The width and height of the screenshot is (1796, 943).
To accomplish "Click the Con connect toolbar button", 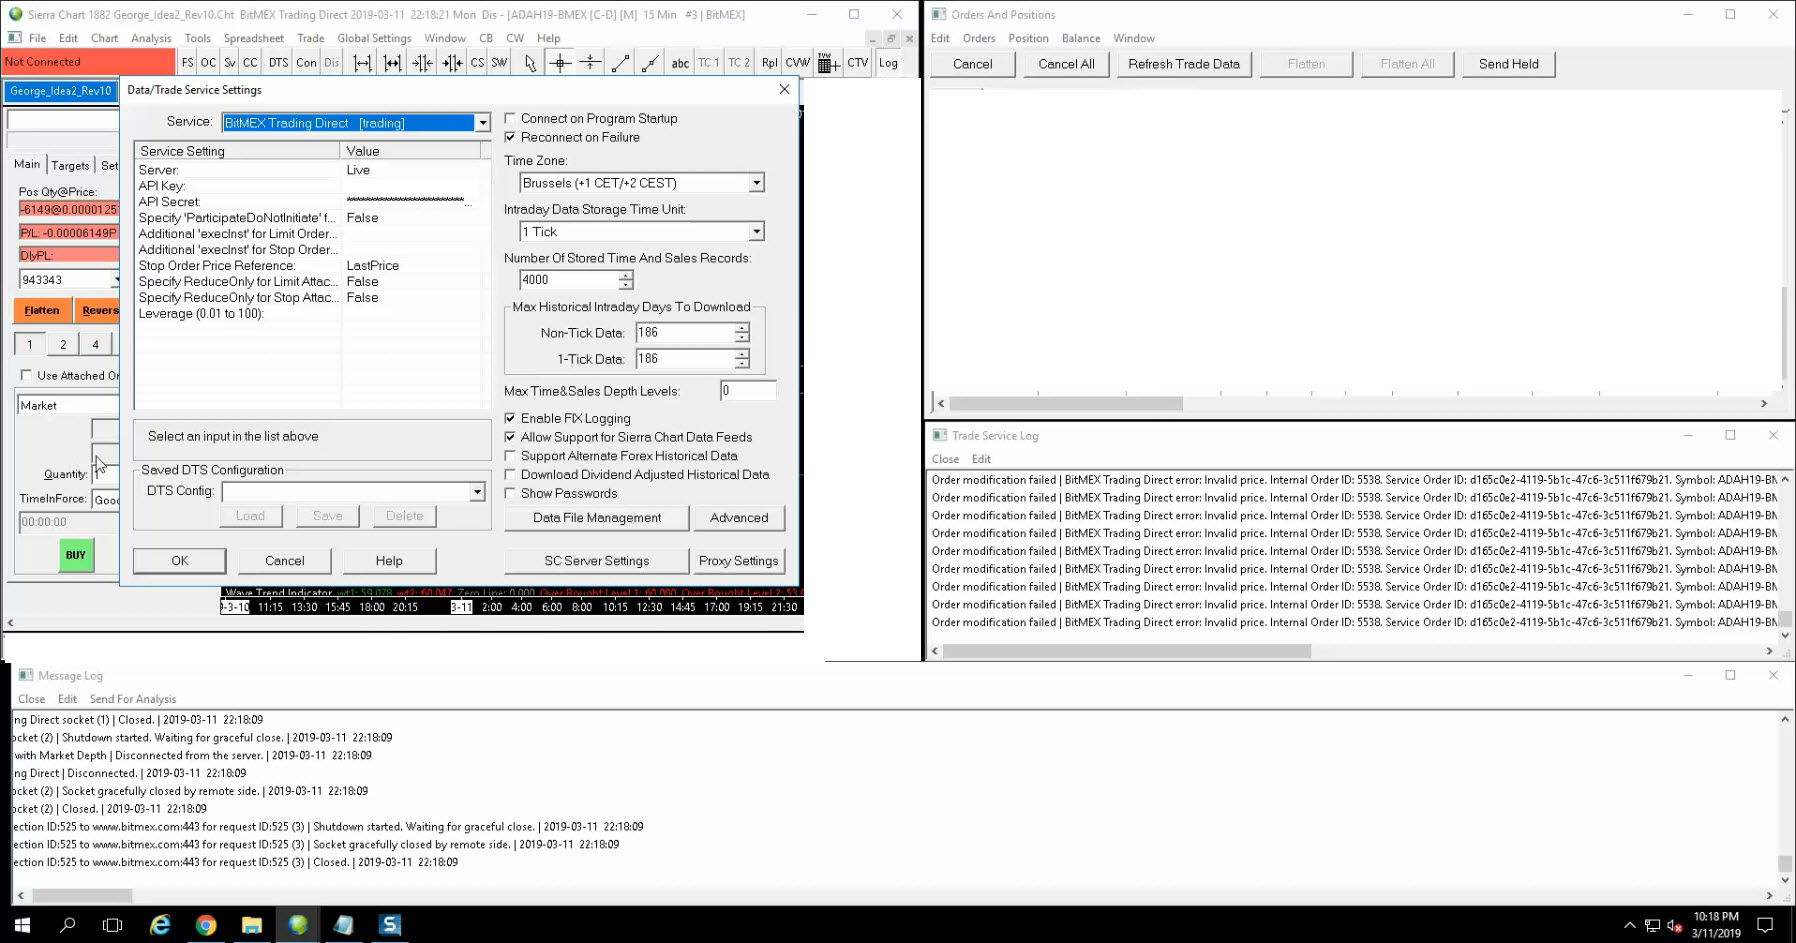I will click(306, 62).
